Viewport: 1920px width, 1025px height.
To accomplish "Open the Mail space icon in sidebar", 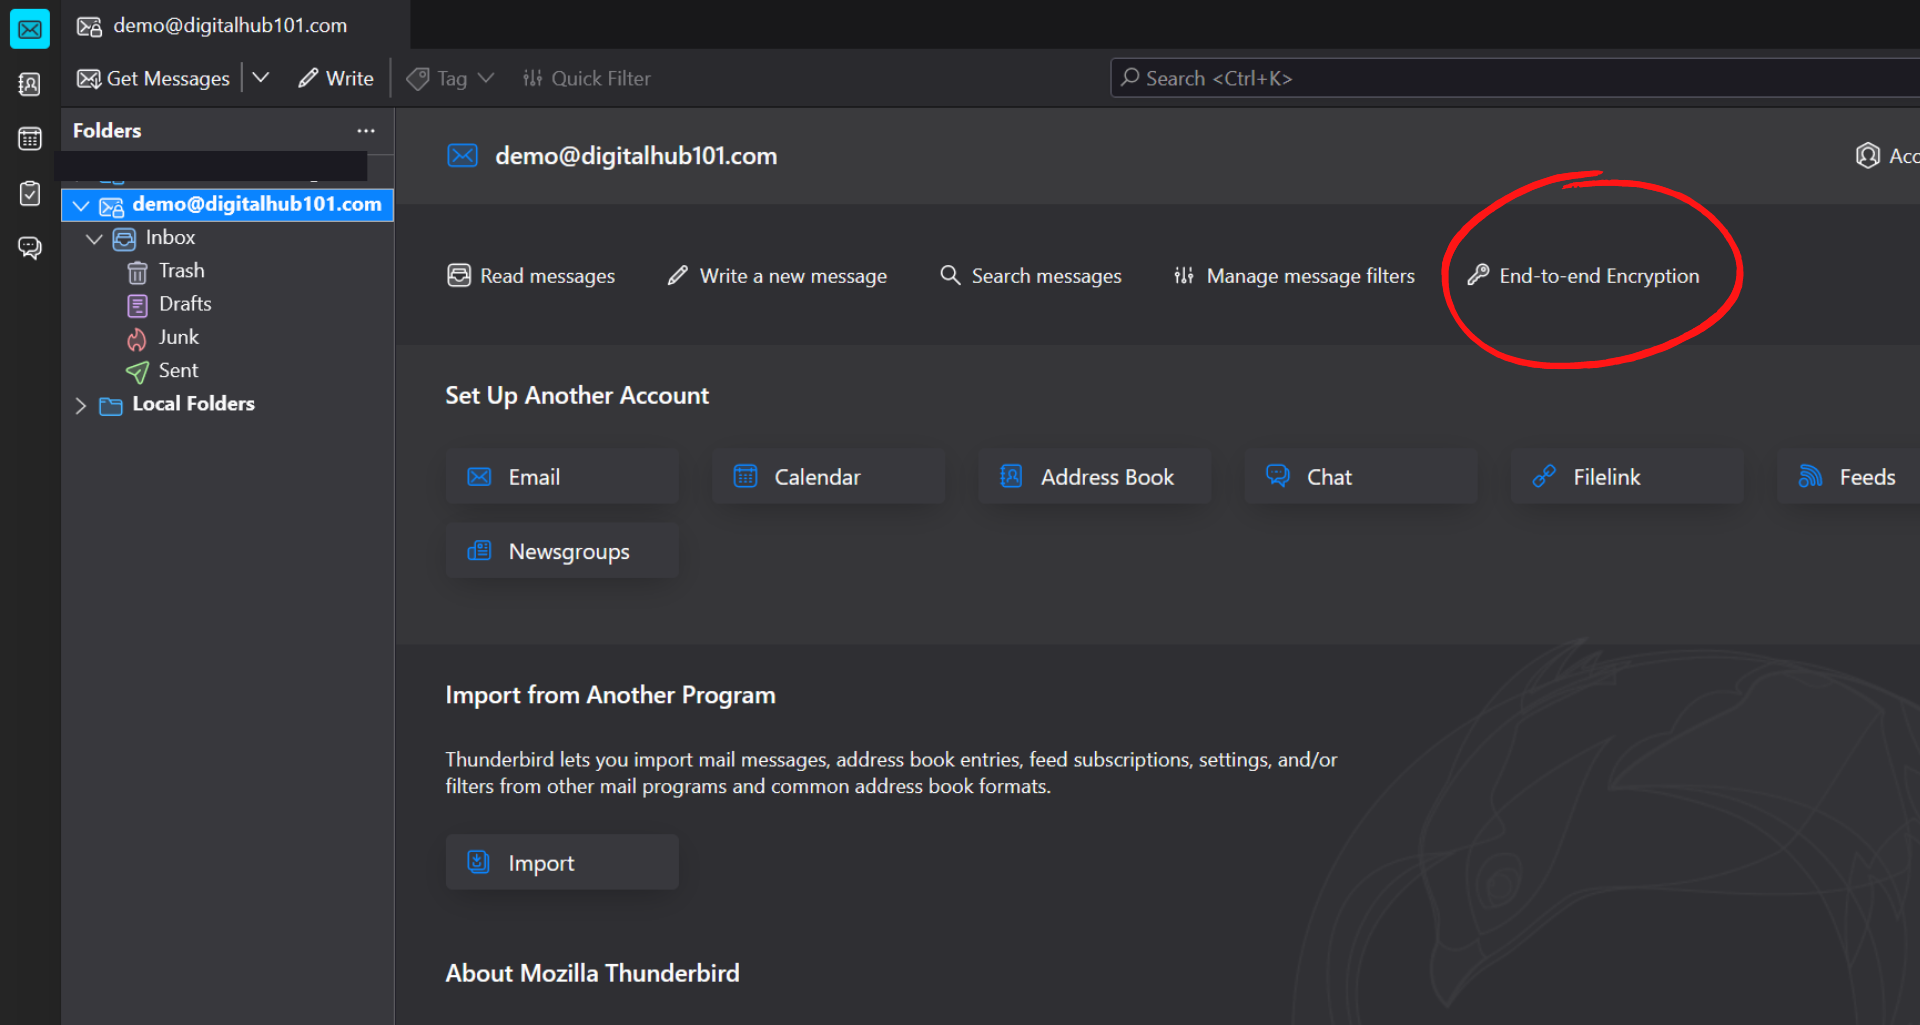I will 30,29.
